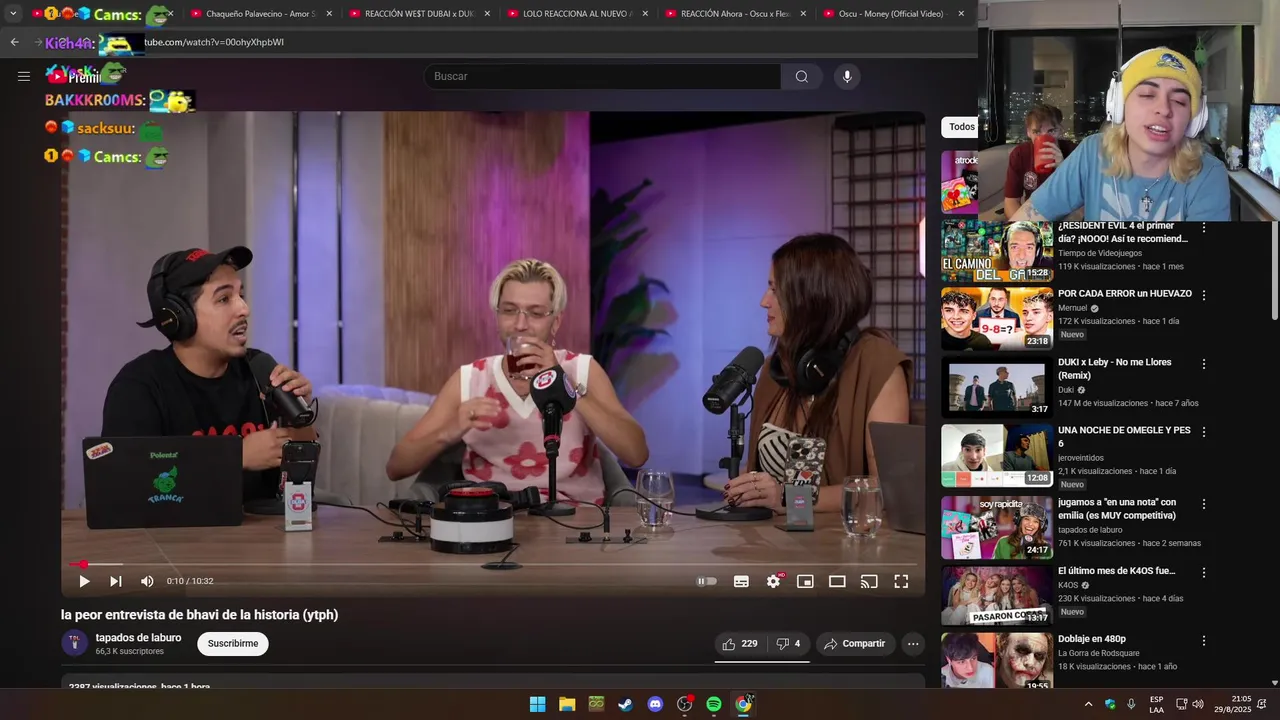
Task: Share the video via Compartir button
Action: [x=854, y=644]
